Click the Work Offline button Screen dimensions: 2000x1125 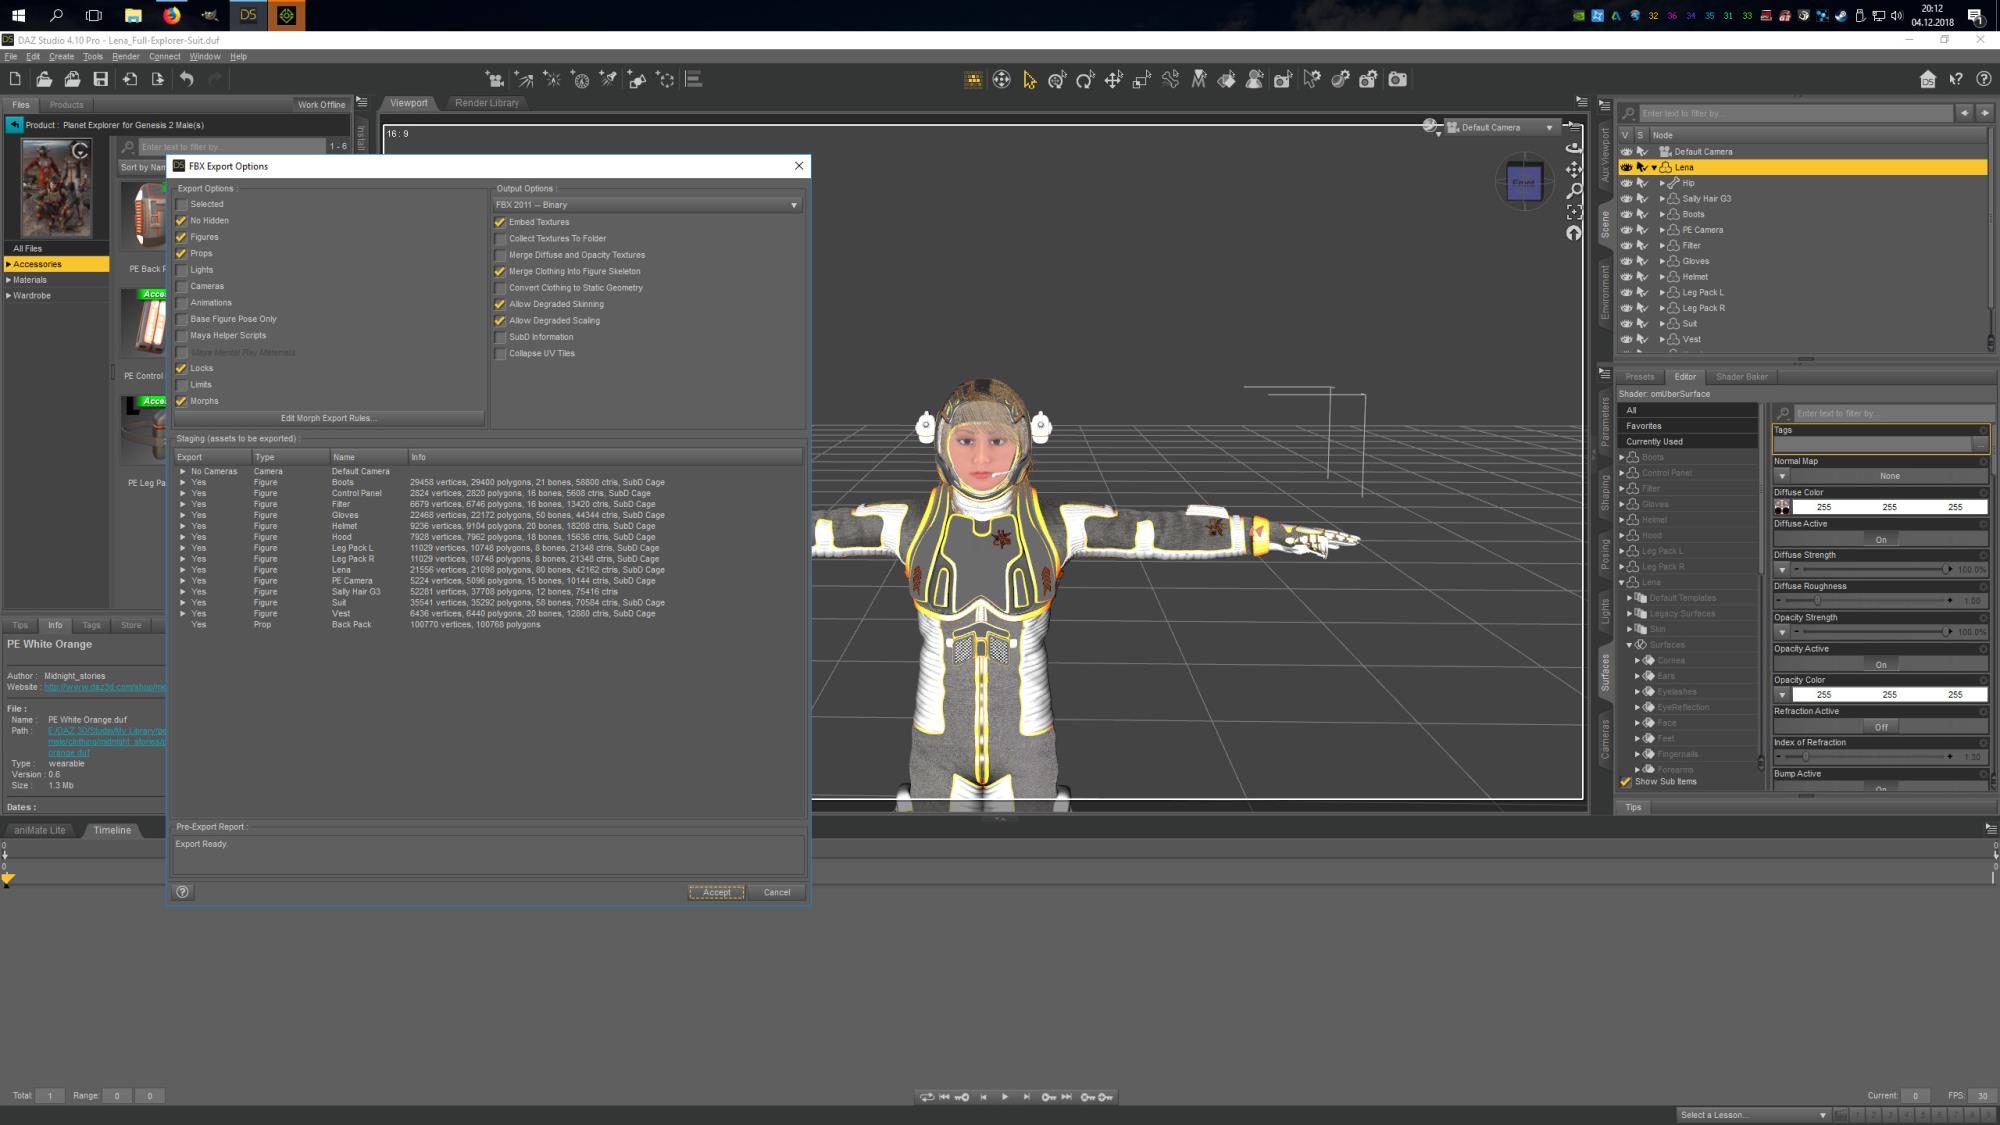click(321, 105)
